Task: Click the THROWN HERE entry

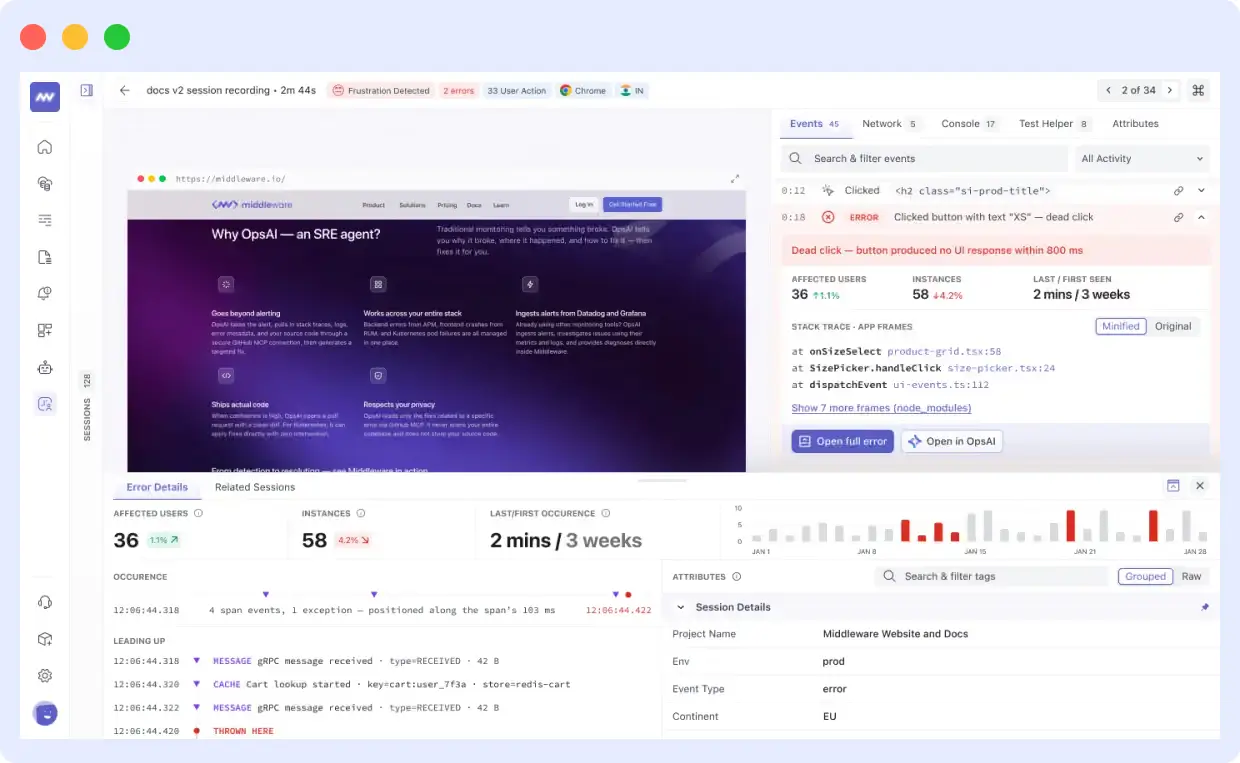Action: tap(243, 731)
